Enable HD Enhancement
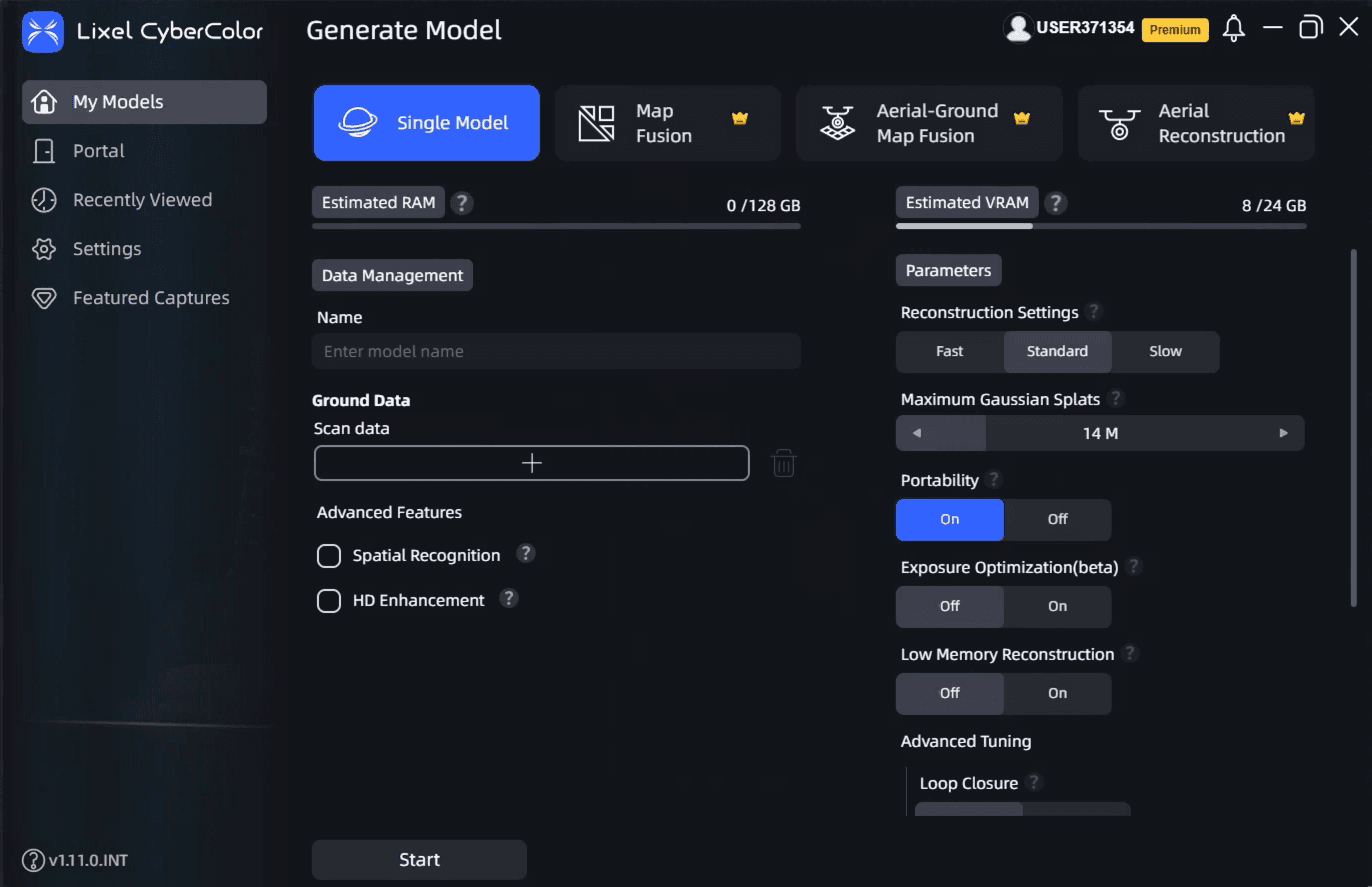 (x=329, y=600)
